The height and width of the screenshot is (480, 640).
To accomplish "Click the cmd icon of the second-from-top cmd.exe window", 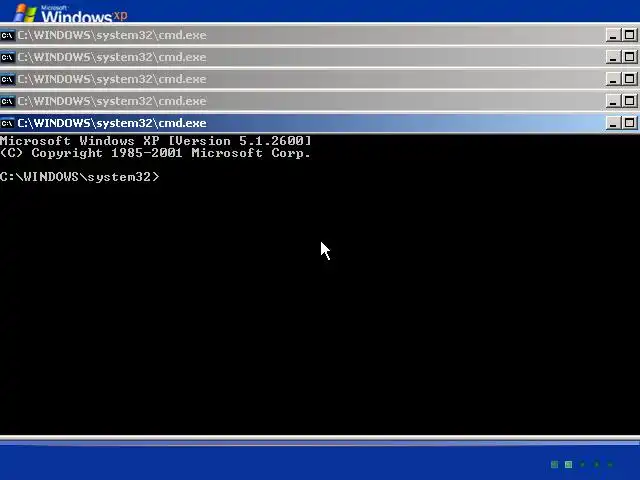I will 7,57.
